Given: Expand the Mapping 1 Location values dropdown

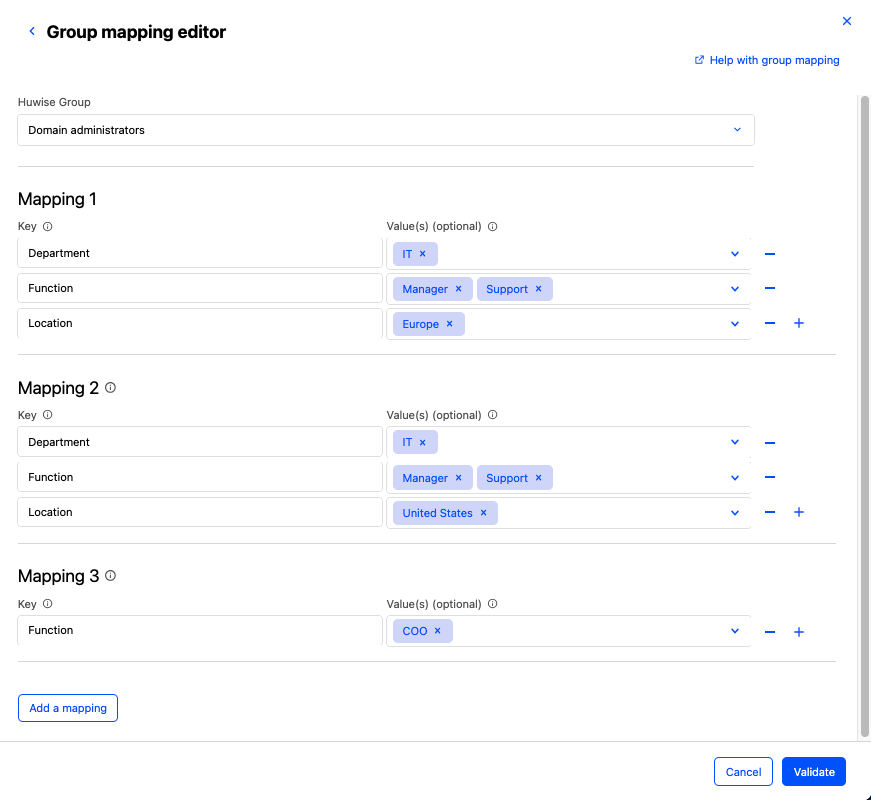Looking at the screenshot, I should [735, 324].
